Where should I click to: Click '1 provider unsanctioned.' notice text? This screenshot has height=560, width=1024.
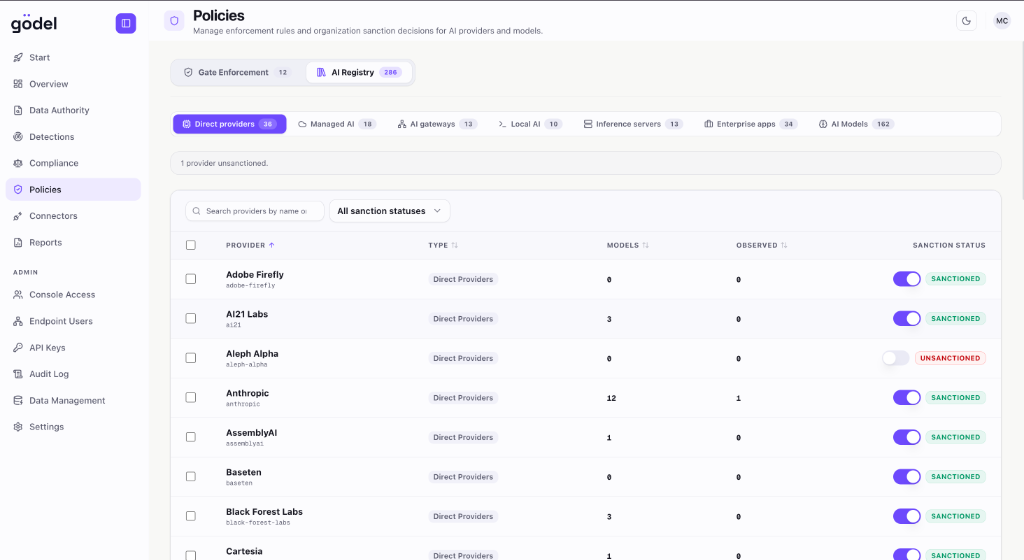(224, 163)
